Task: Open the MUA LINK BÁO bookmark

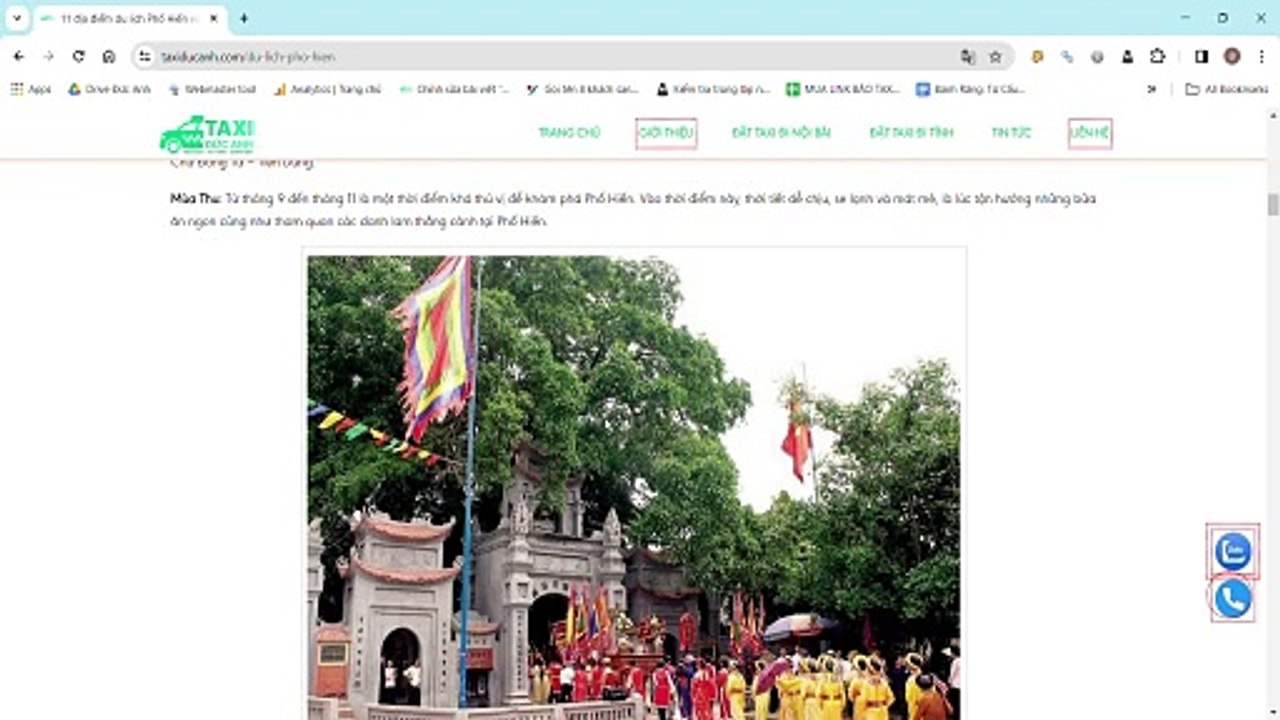Action: coord(843,89)
